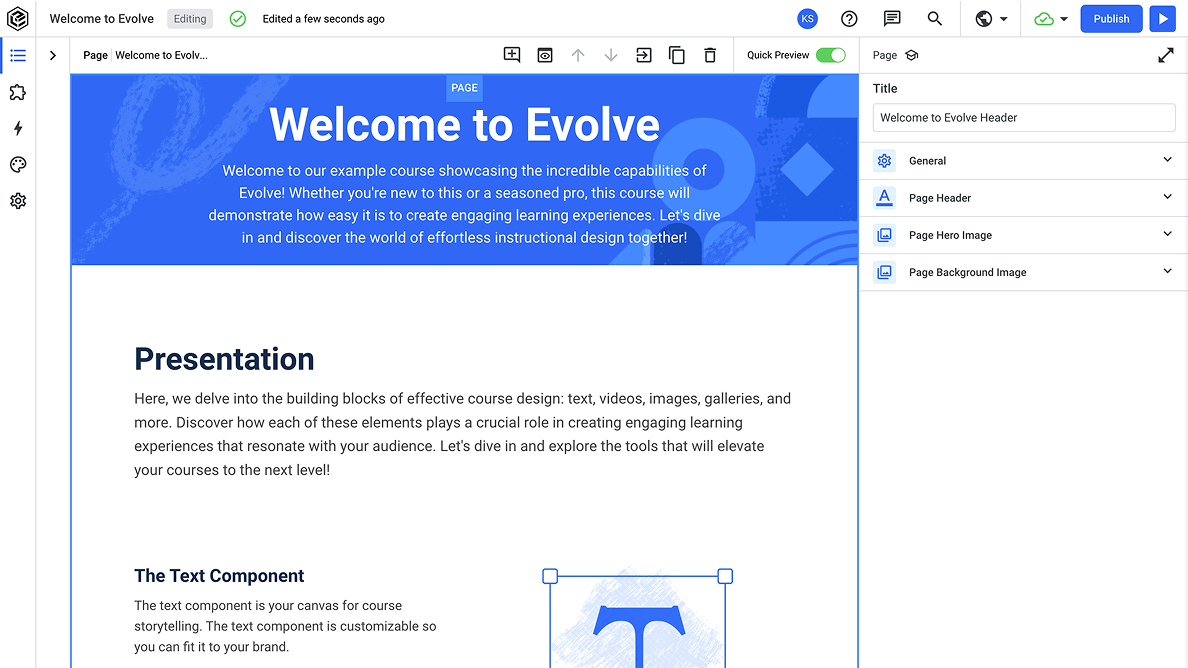Click the green cloud sync status icon
The image size is (1188, 668).
[1043, 18]
